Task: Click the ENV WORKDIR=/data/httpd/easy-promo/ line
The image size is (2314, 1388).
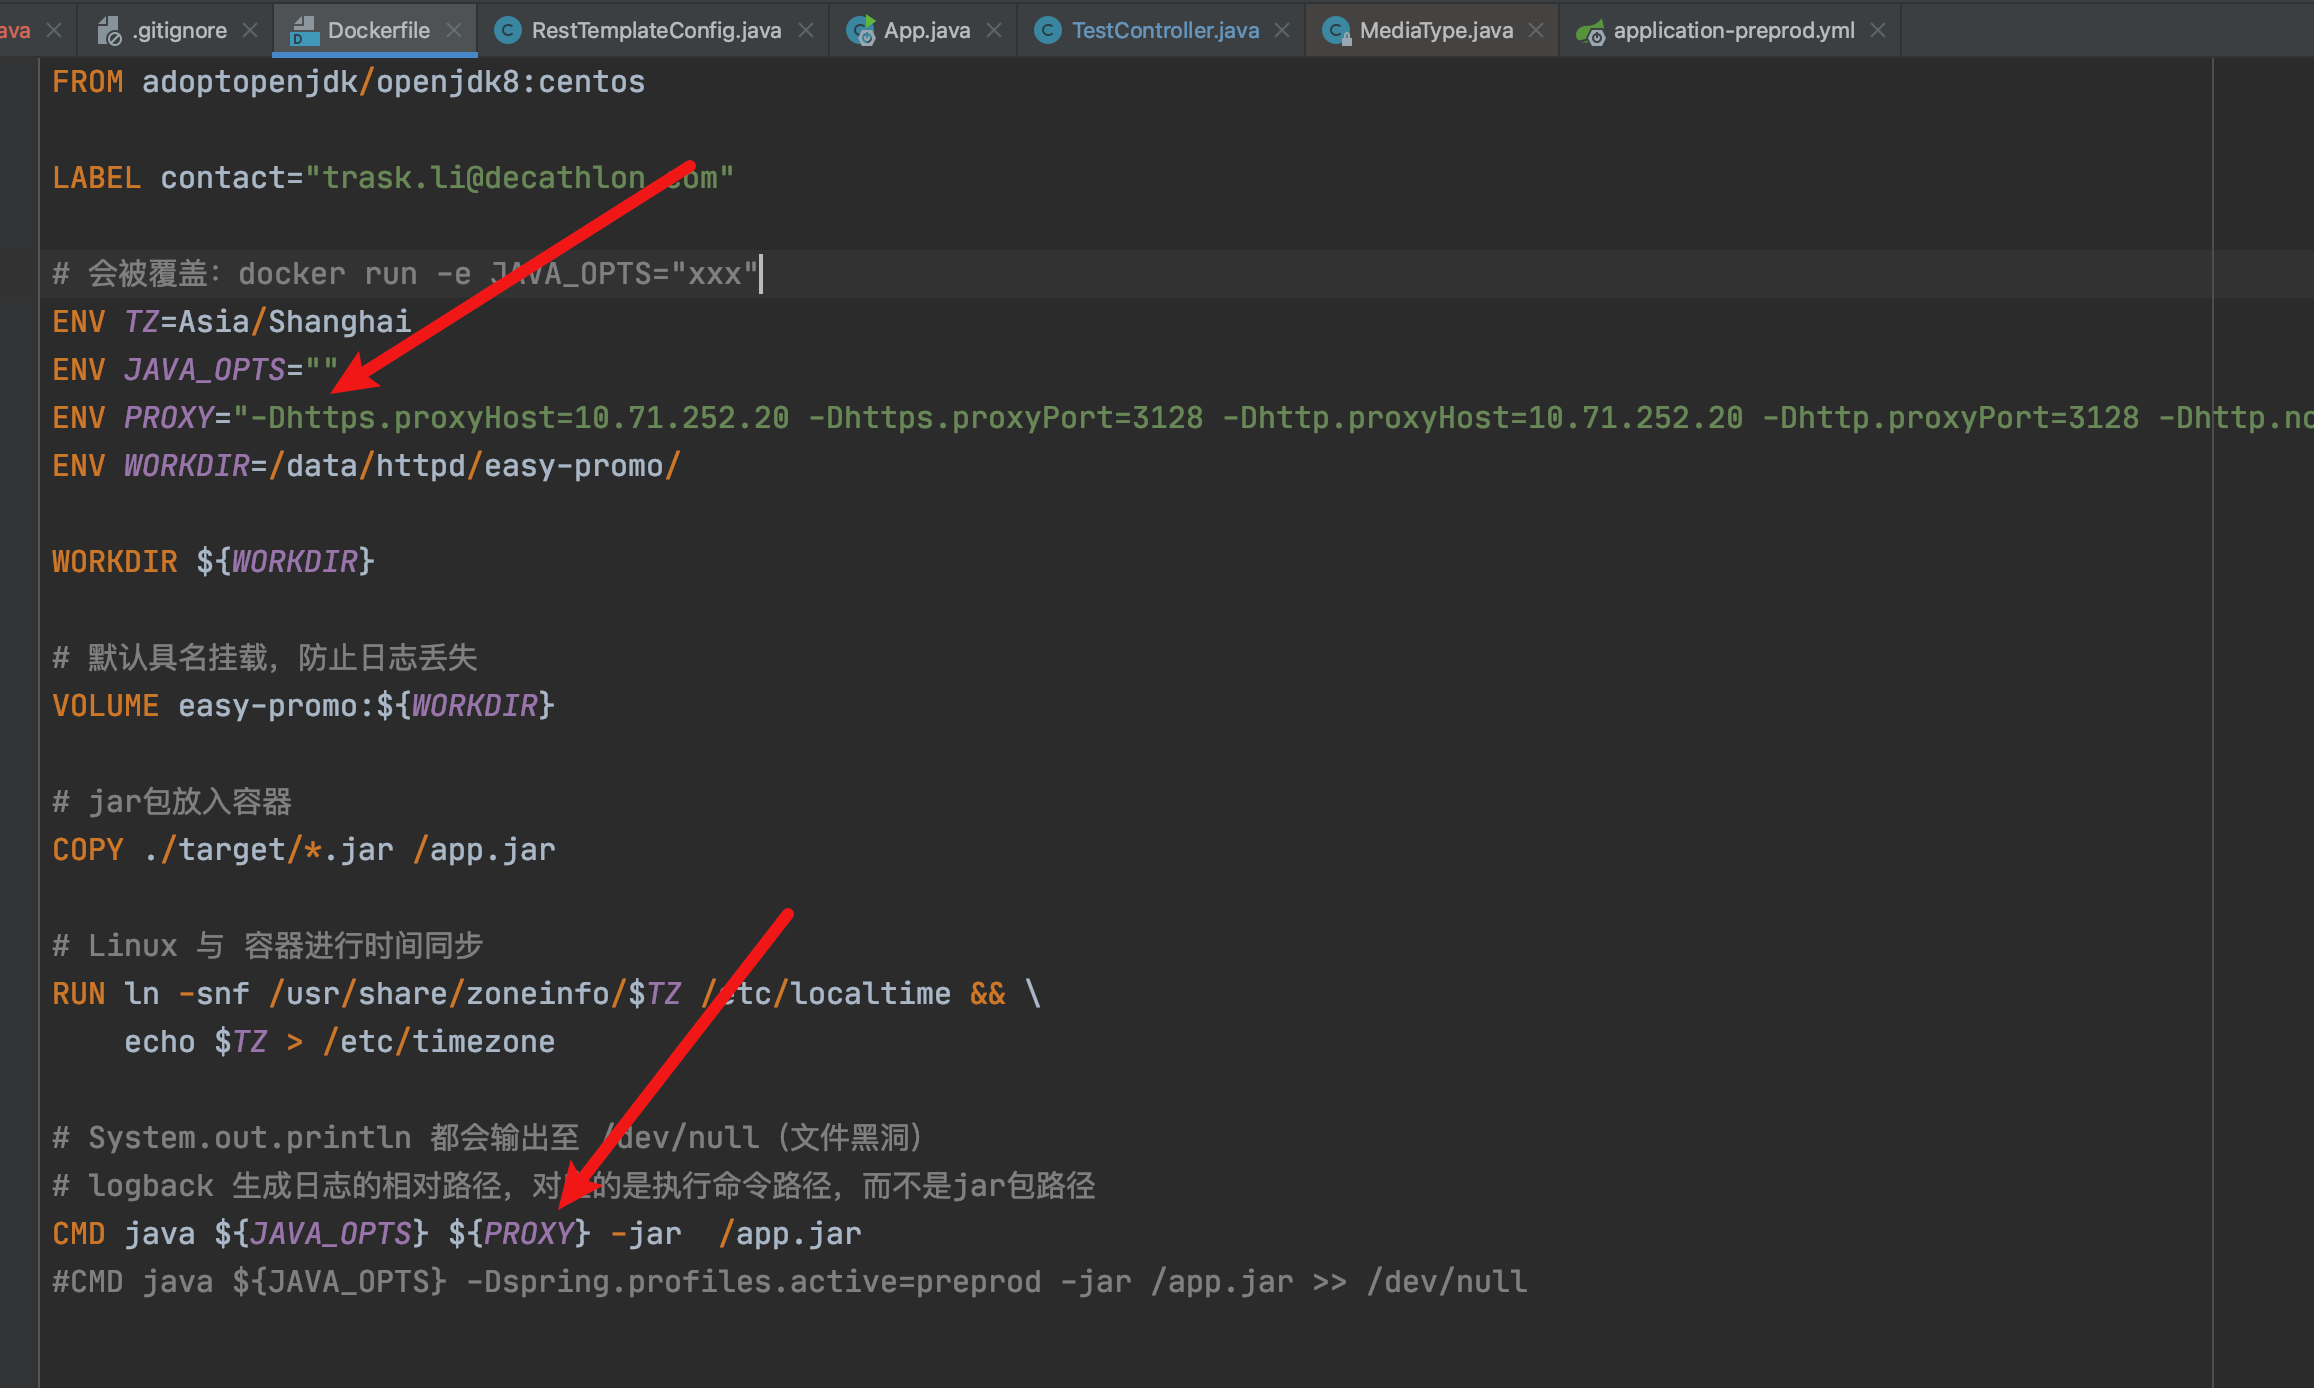Action: (366, 466)
